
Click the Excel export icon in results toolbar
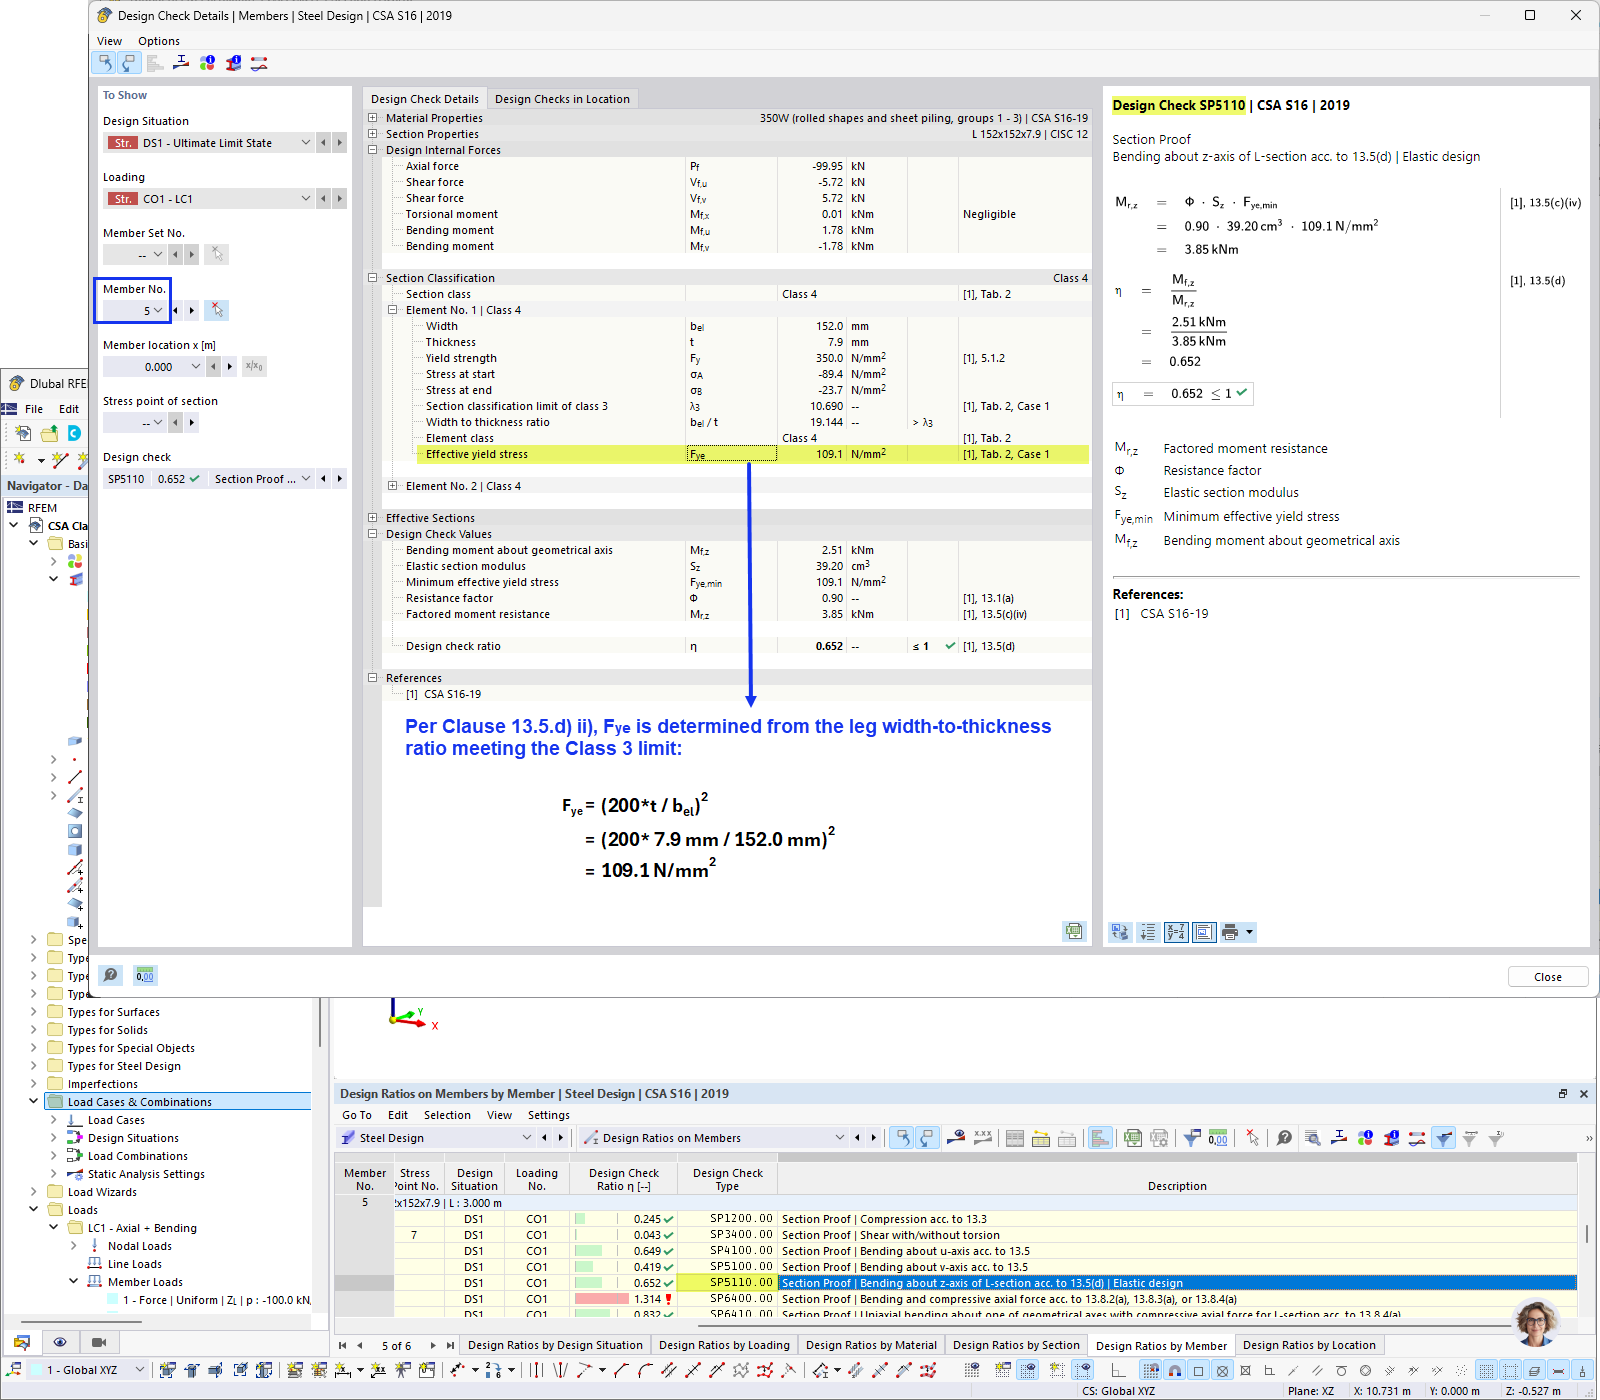[x=1133, y=1138]
